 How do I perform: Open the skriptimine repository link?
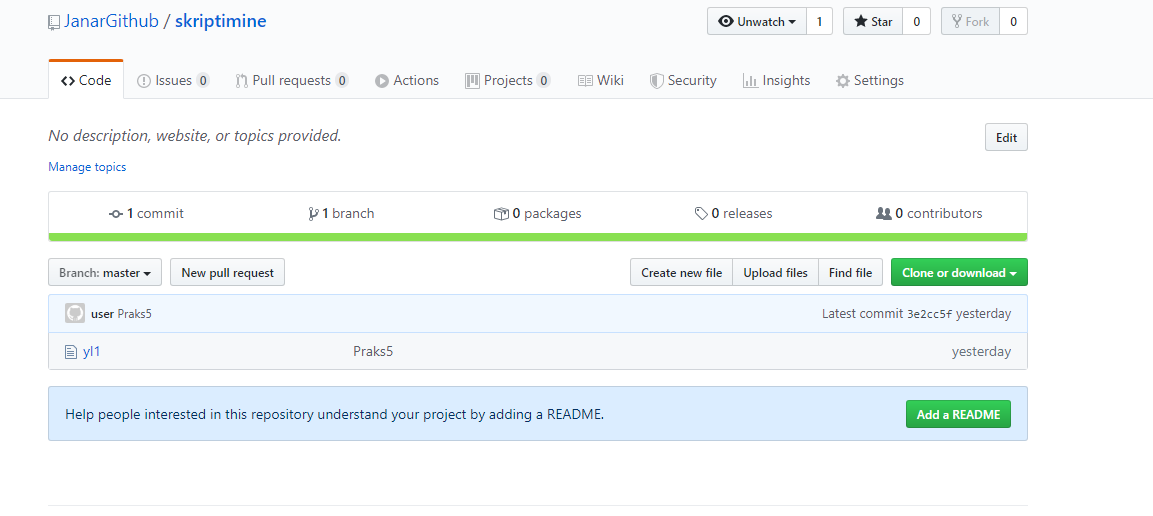[x=221, y=21]
